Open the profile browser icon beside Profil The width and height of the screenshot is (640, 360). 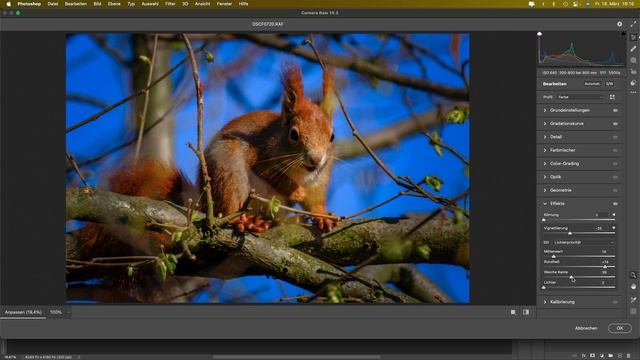[612, 97]
